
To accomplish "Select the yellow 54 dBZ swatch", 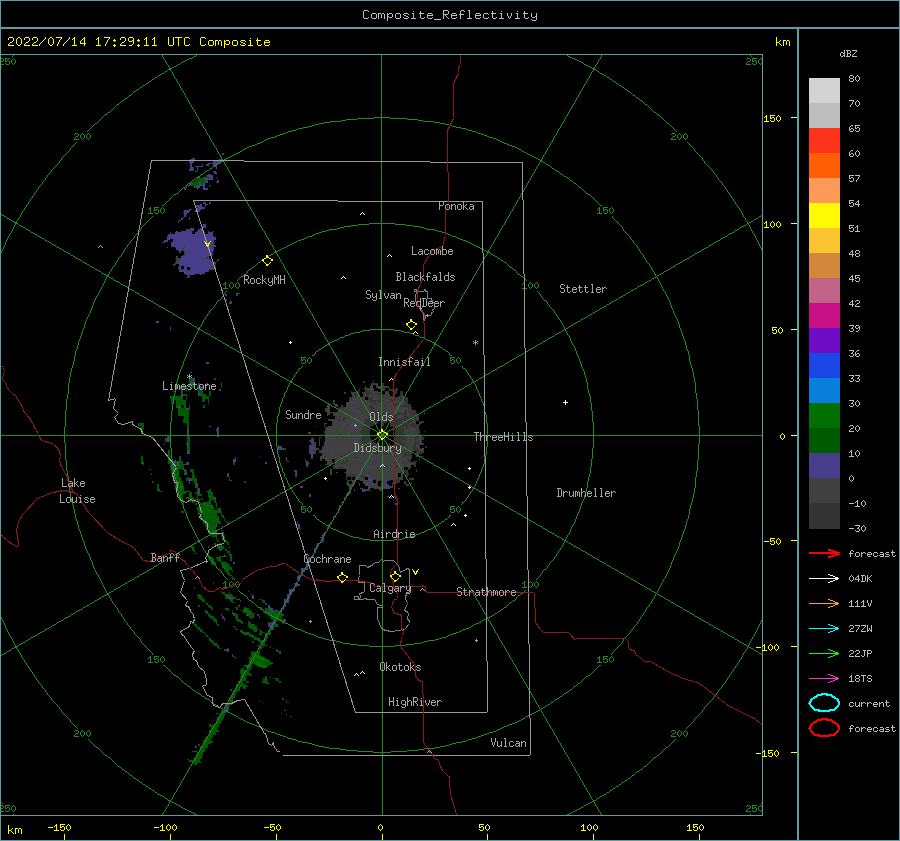I will click(x=824, y=215).
